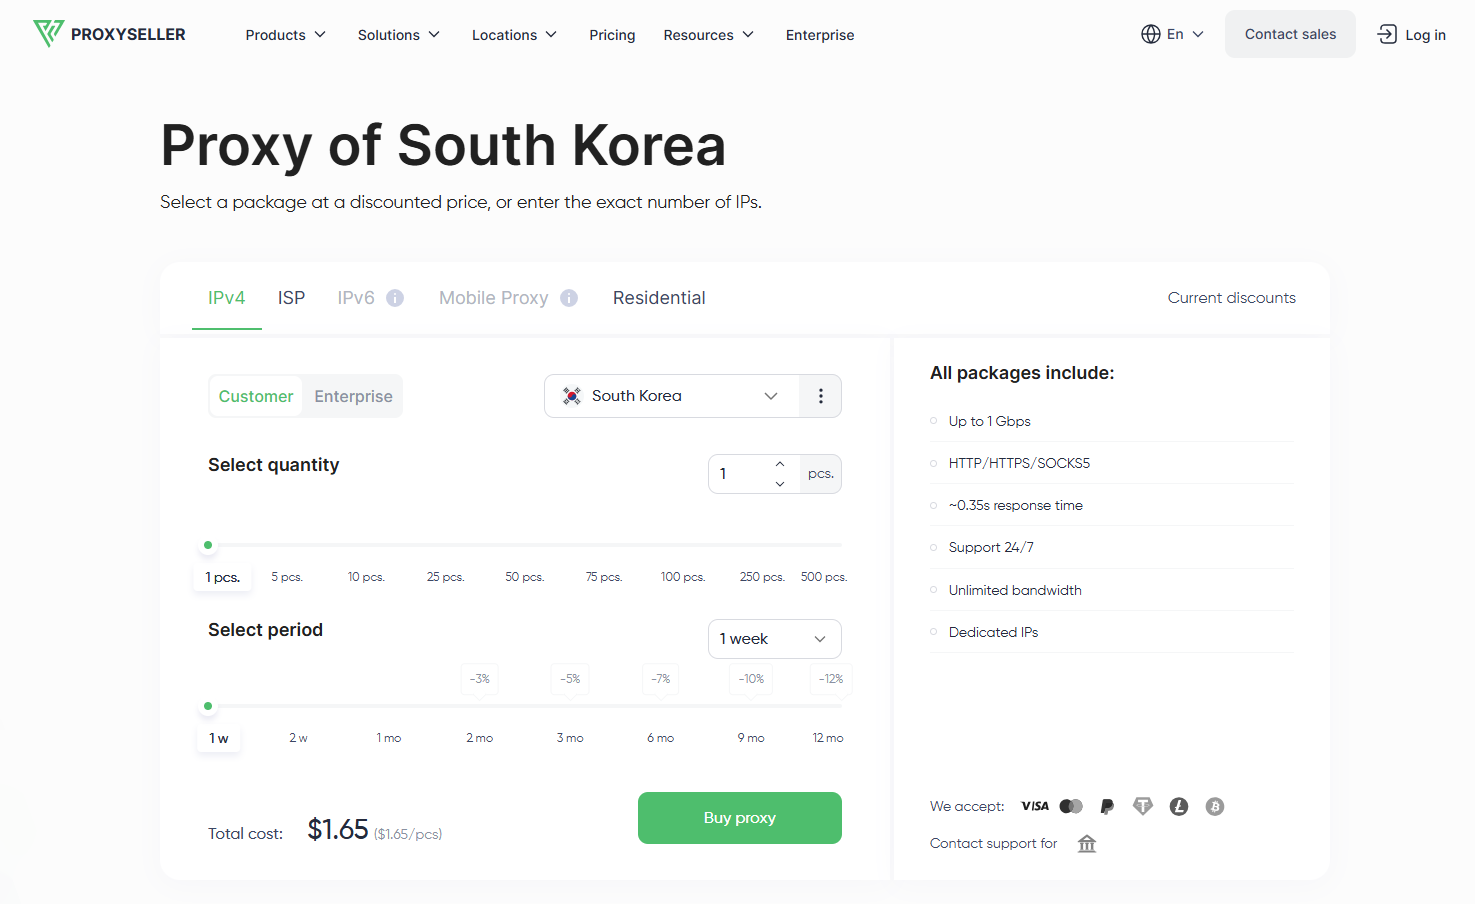Click the Log in arrow icon
The height and width of the screenshot is (904, 1475).
tap(1387, 34)
